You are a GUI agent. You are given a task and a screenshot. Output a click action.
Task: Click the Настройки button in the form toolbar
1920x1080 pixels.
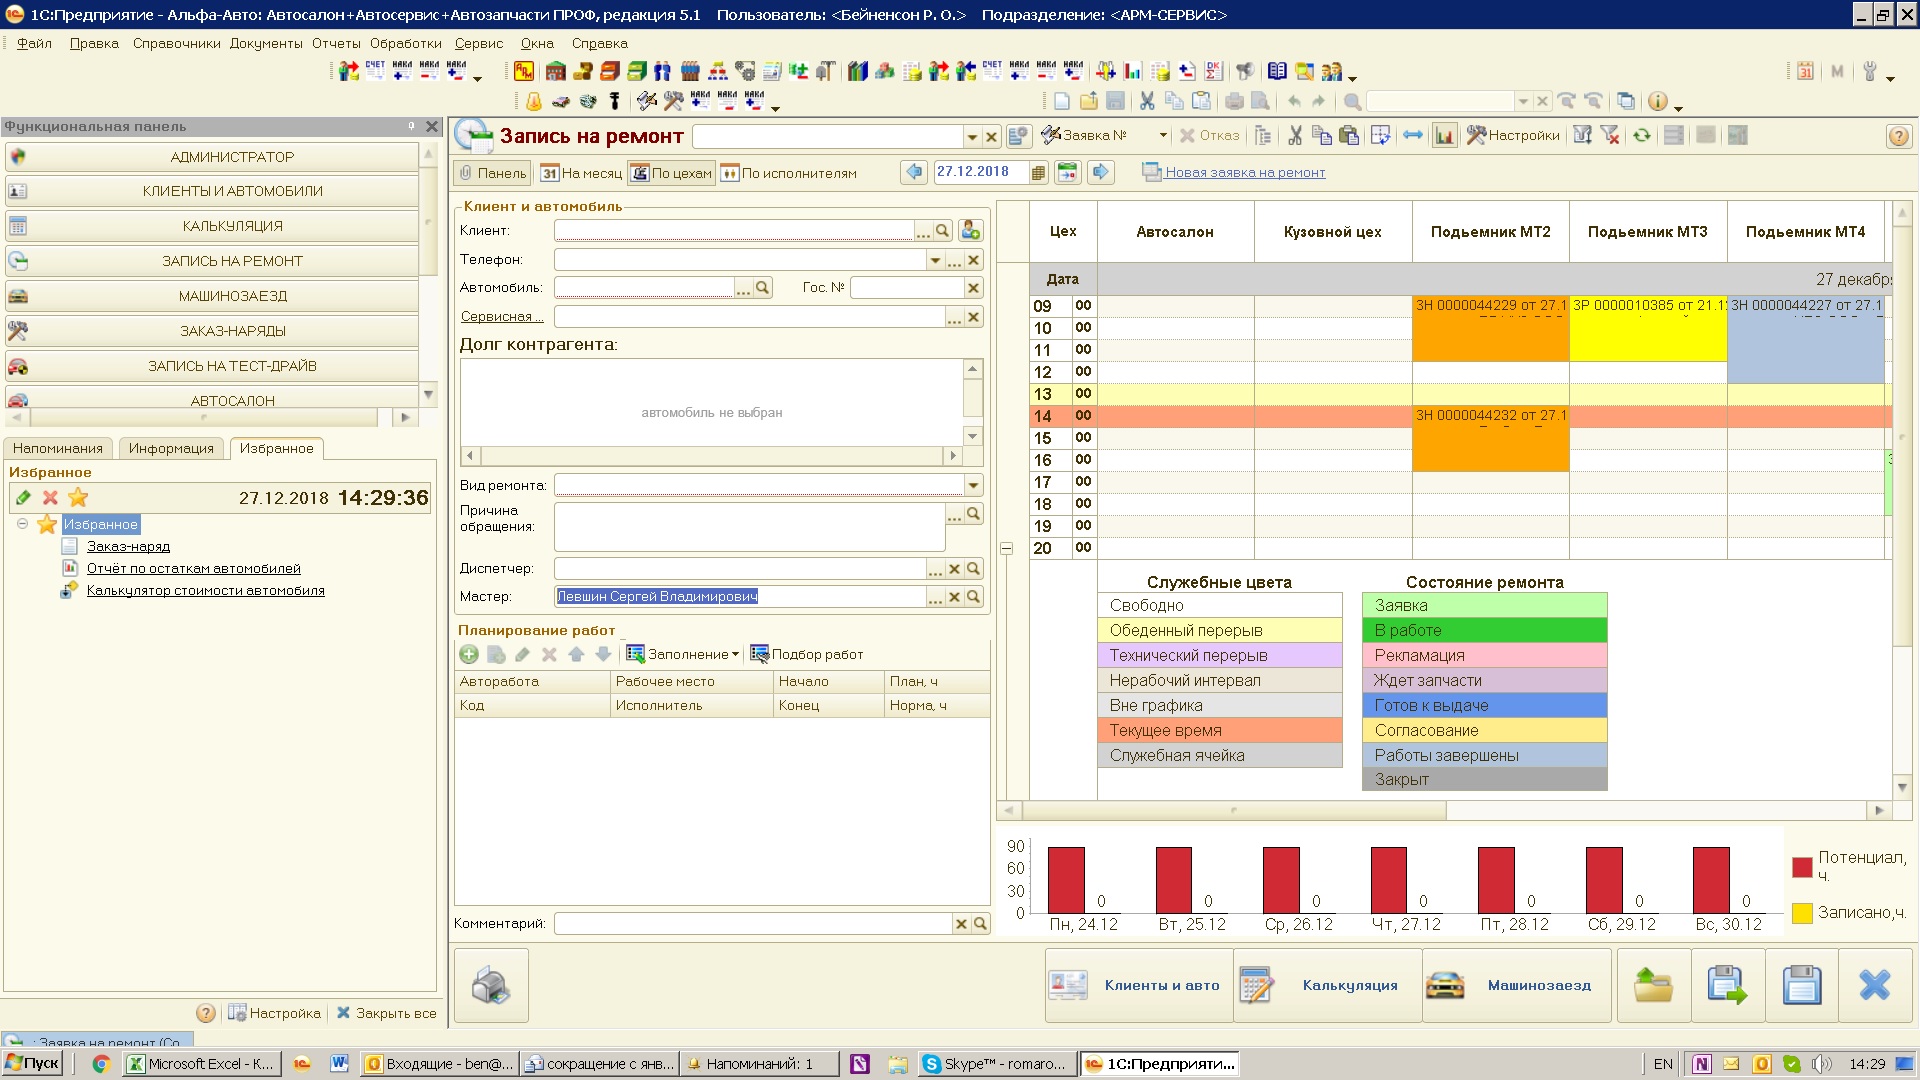coord(1513,135)
